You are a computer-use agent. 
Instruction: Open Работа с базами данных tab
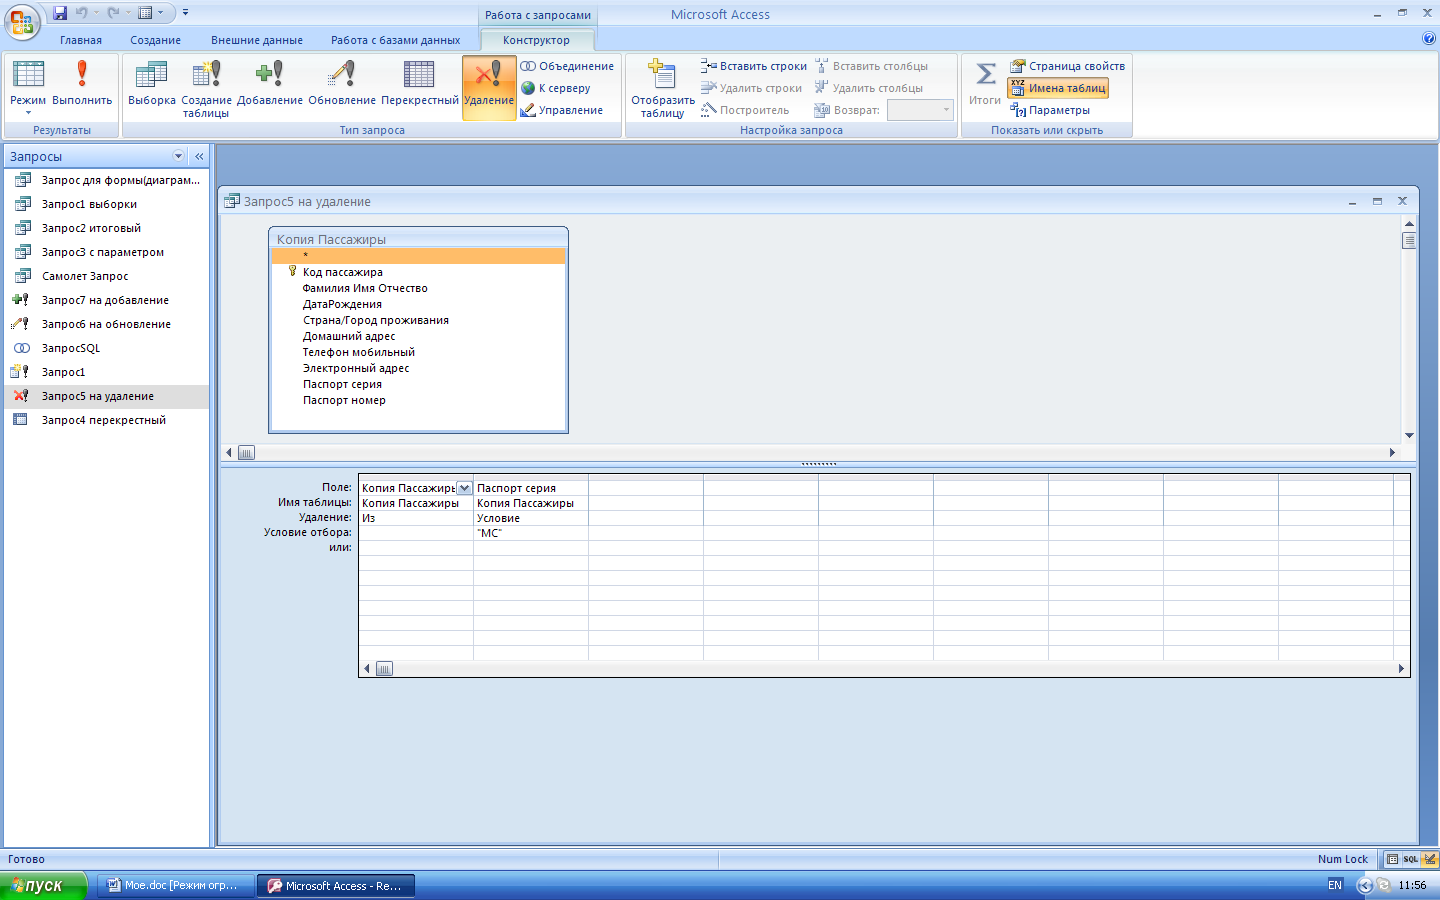[396, 40]
